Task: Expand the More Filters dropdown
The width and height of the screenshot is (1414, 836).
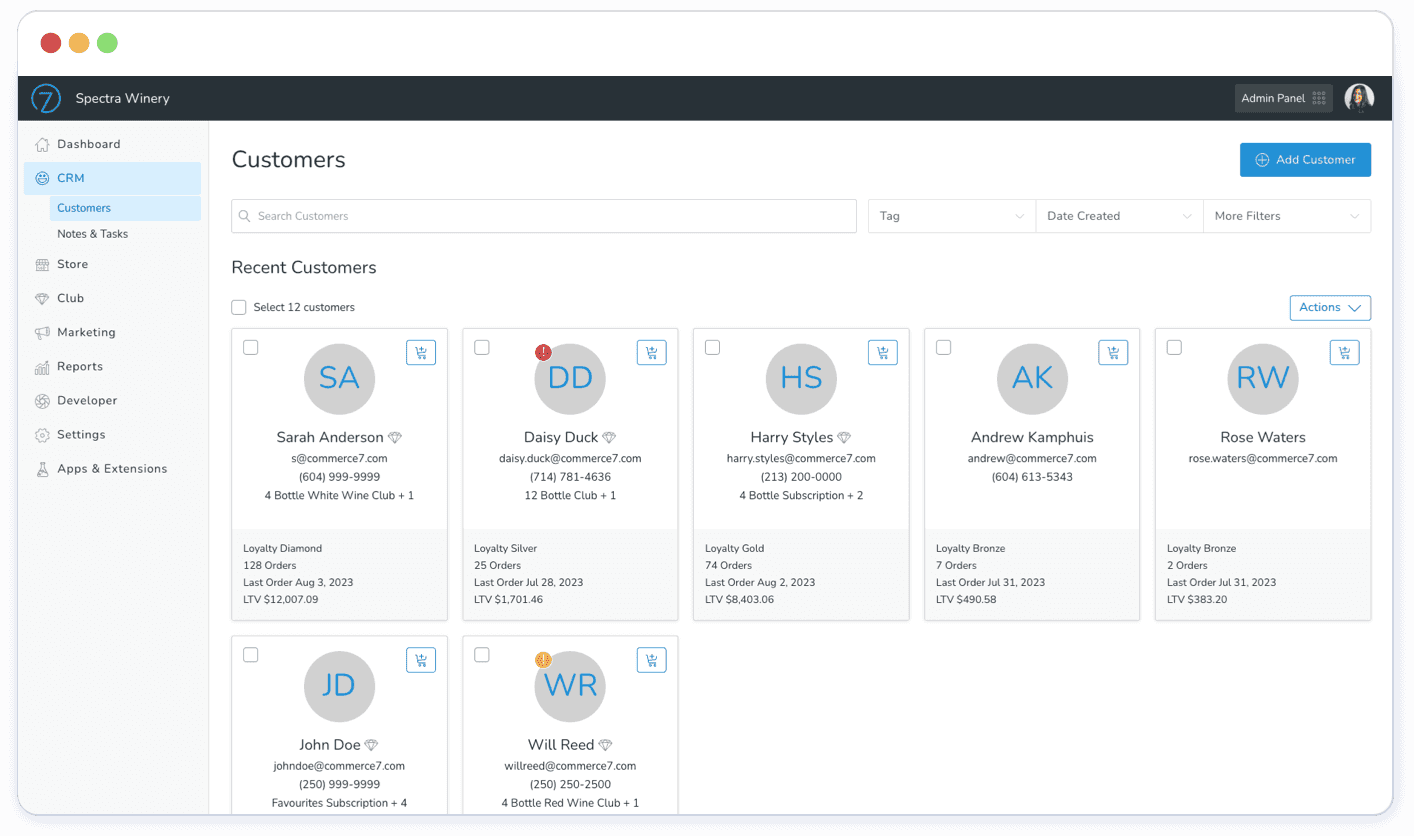Action: coord(1287,216)
